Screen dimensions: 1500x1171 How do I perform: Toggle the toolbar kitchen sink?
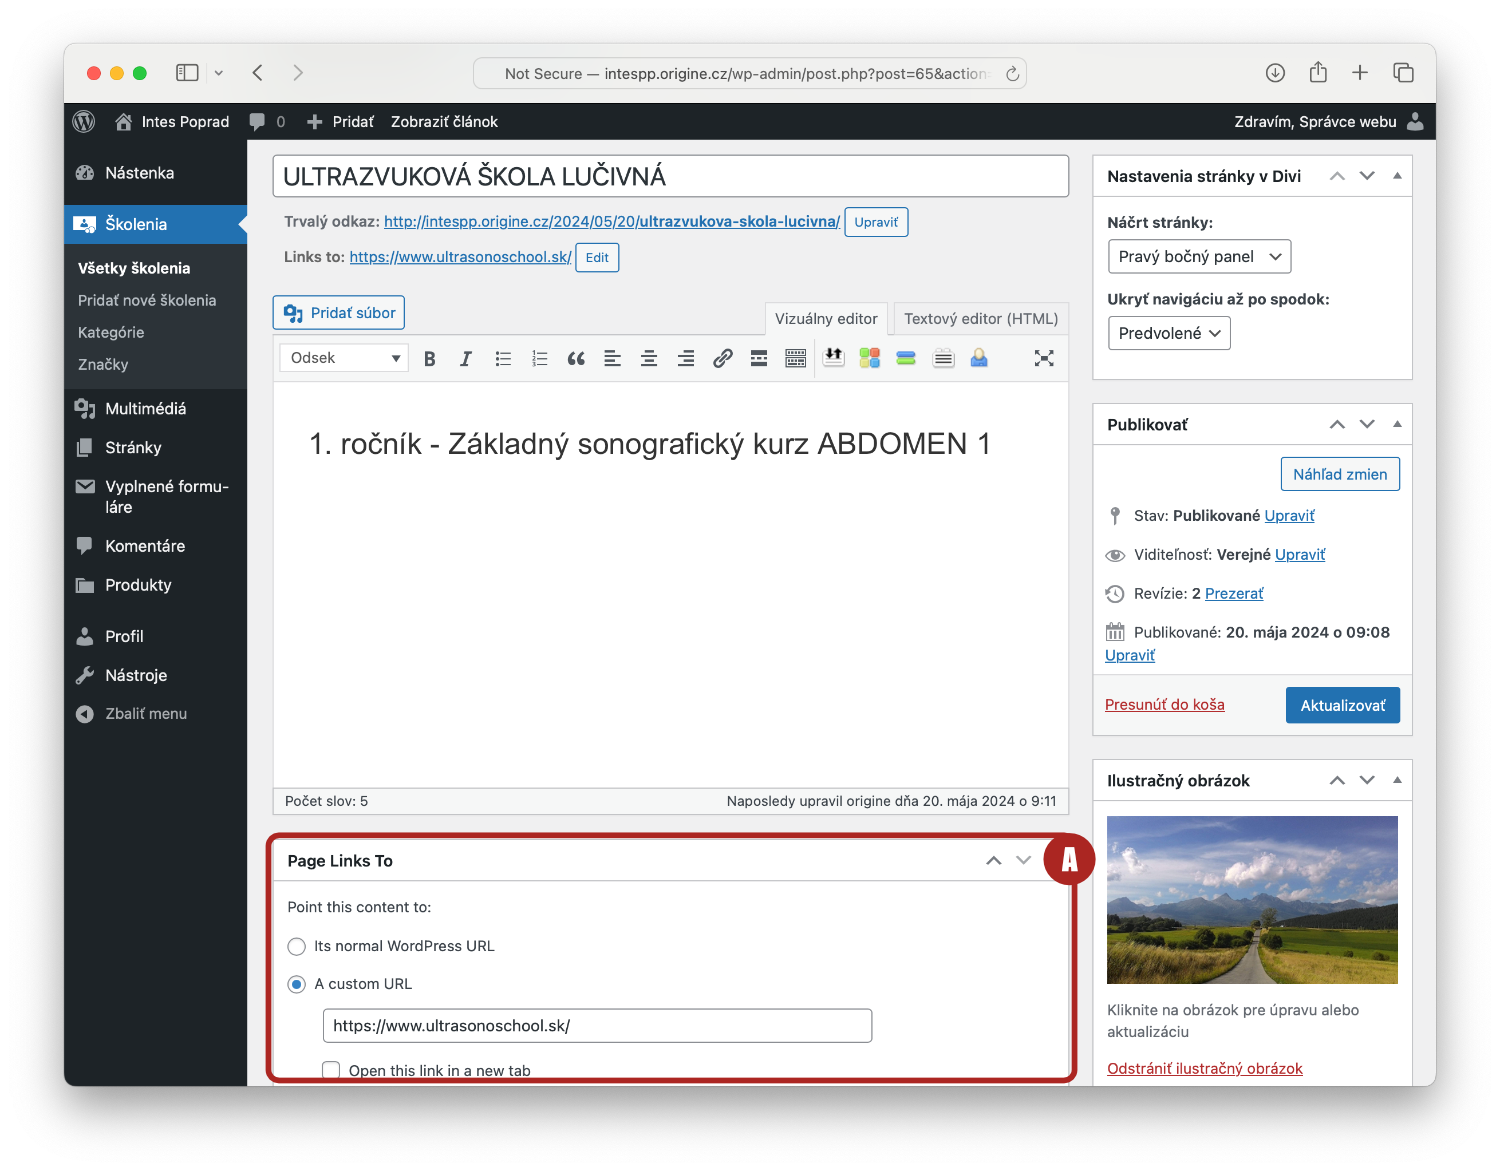tap(796, 358)
